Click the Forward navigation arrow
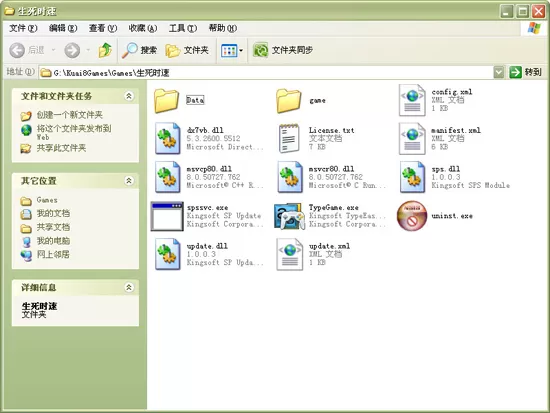 tap(72, 50)
